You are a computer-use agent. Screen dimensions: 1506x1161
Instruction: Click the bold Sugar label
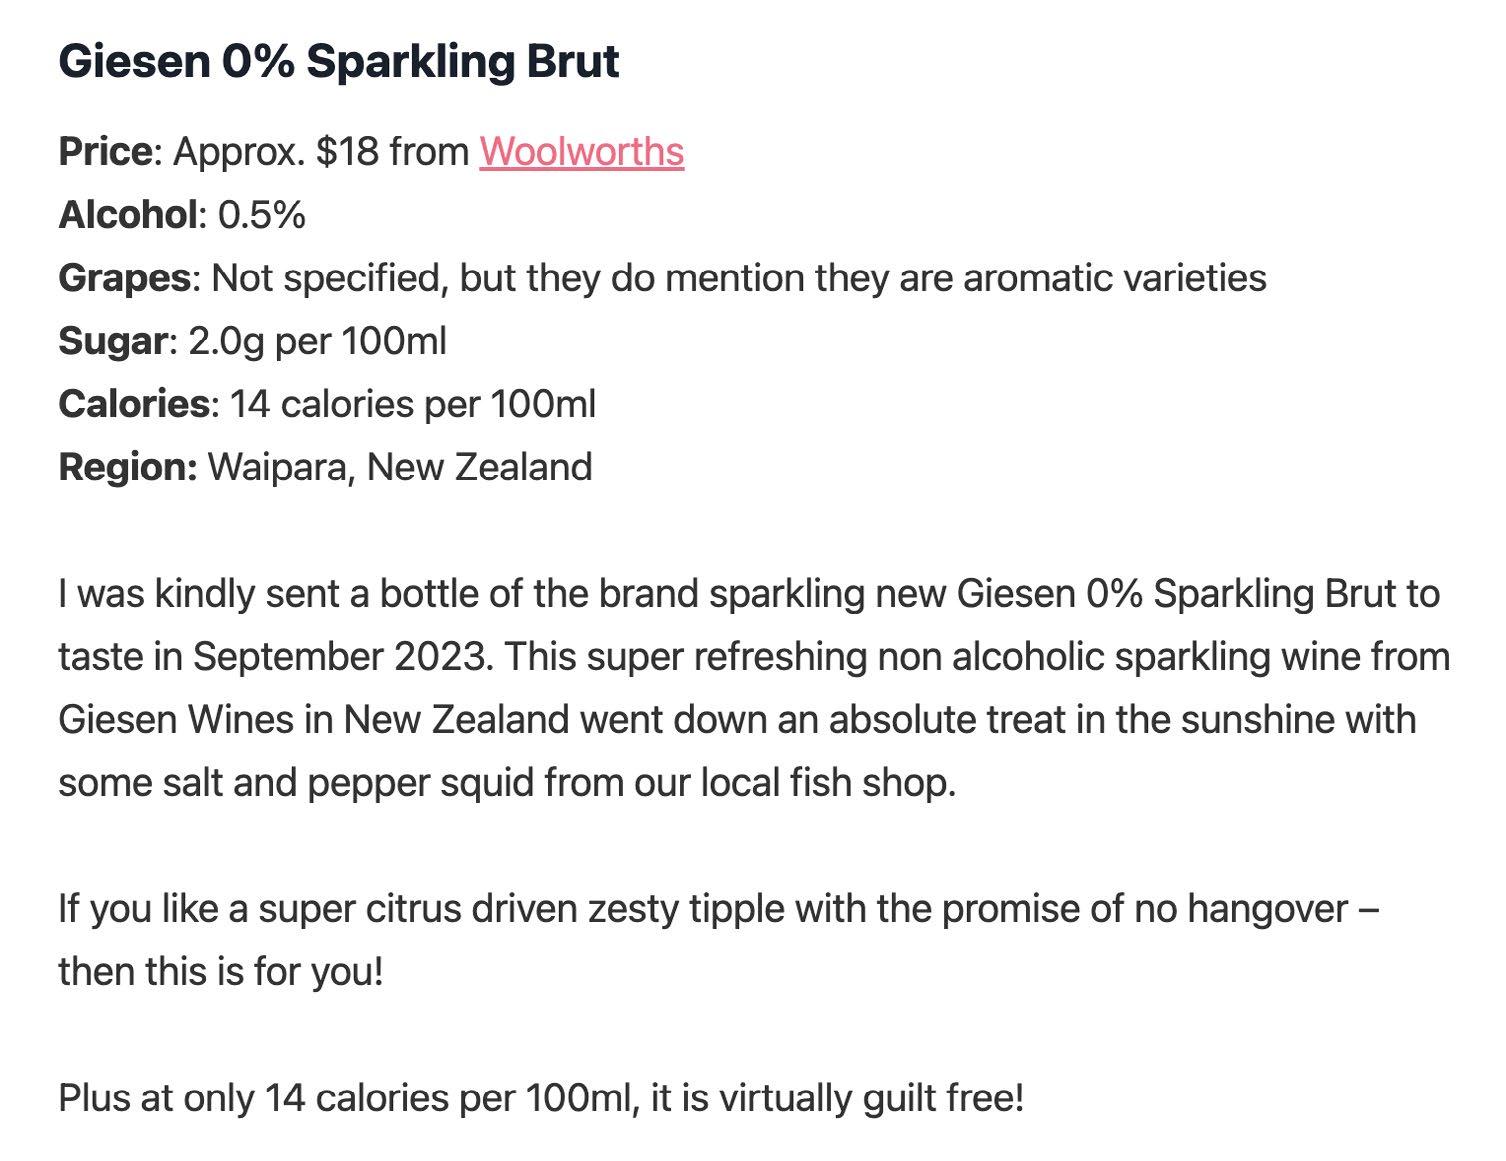point(112,341)
